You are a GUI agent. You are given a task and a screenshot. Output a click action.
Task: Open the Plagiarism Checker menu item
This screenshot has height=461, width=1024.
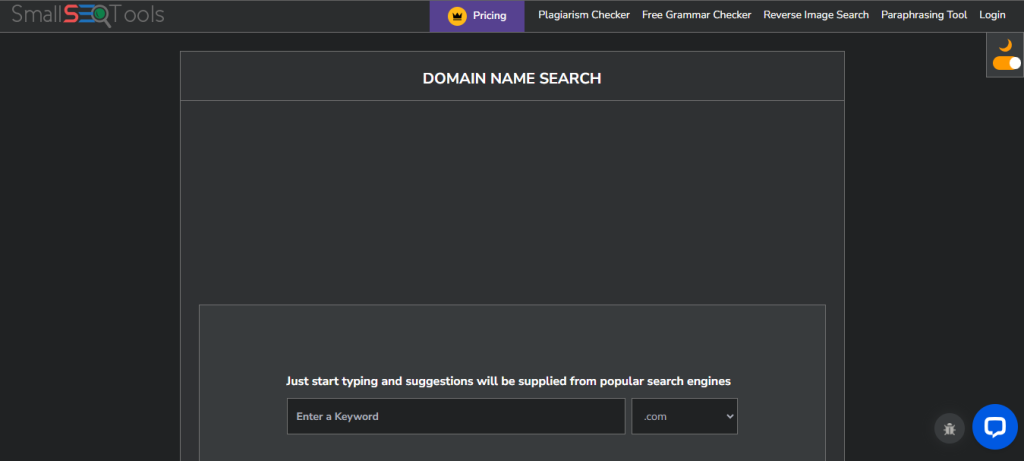tap(584, 15)
